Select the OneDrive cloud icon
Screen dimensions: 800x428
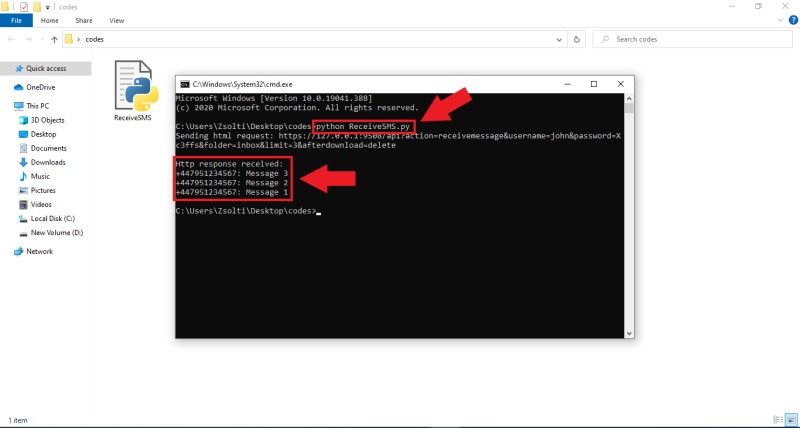click(19, 87)
